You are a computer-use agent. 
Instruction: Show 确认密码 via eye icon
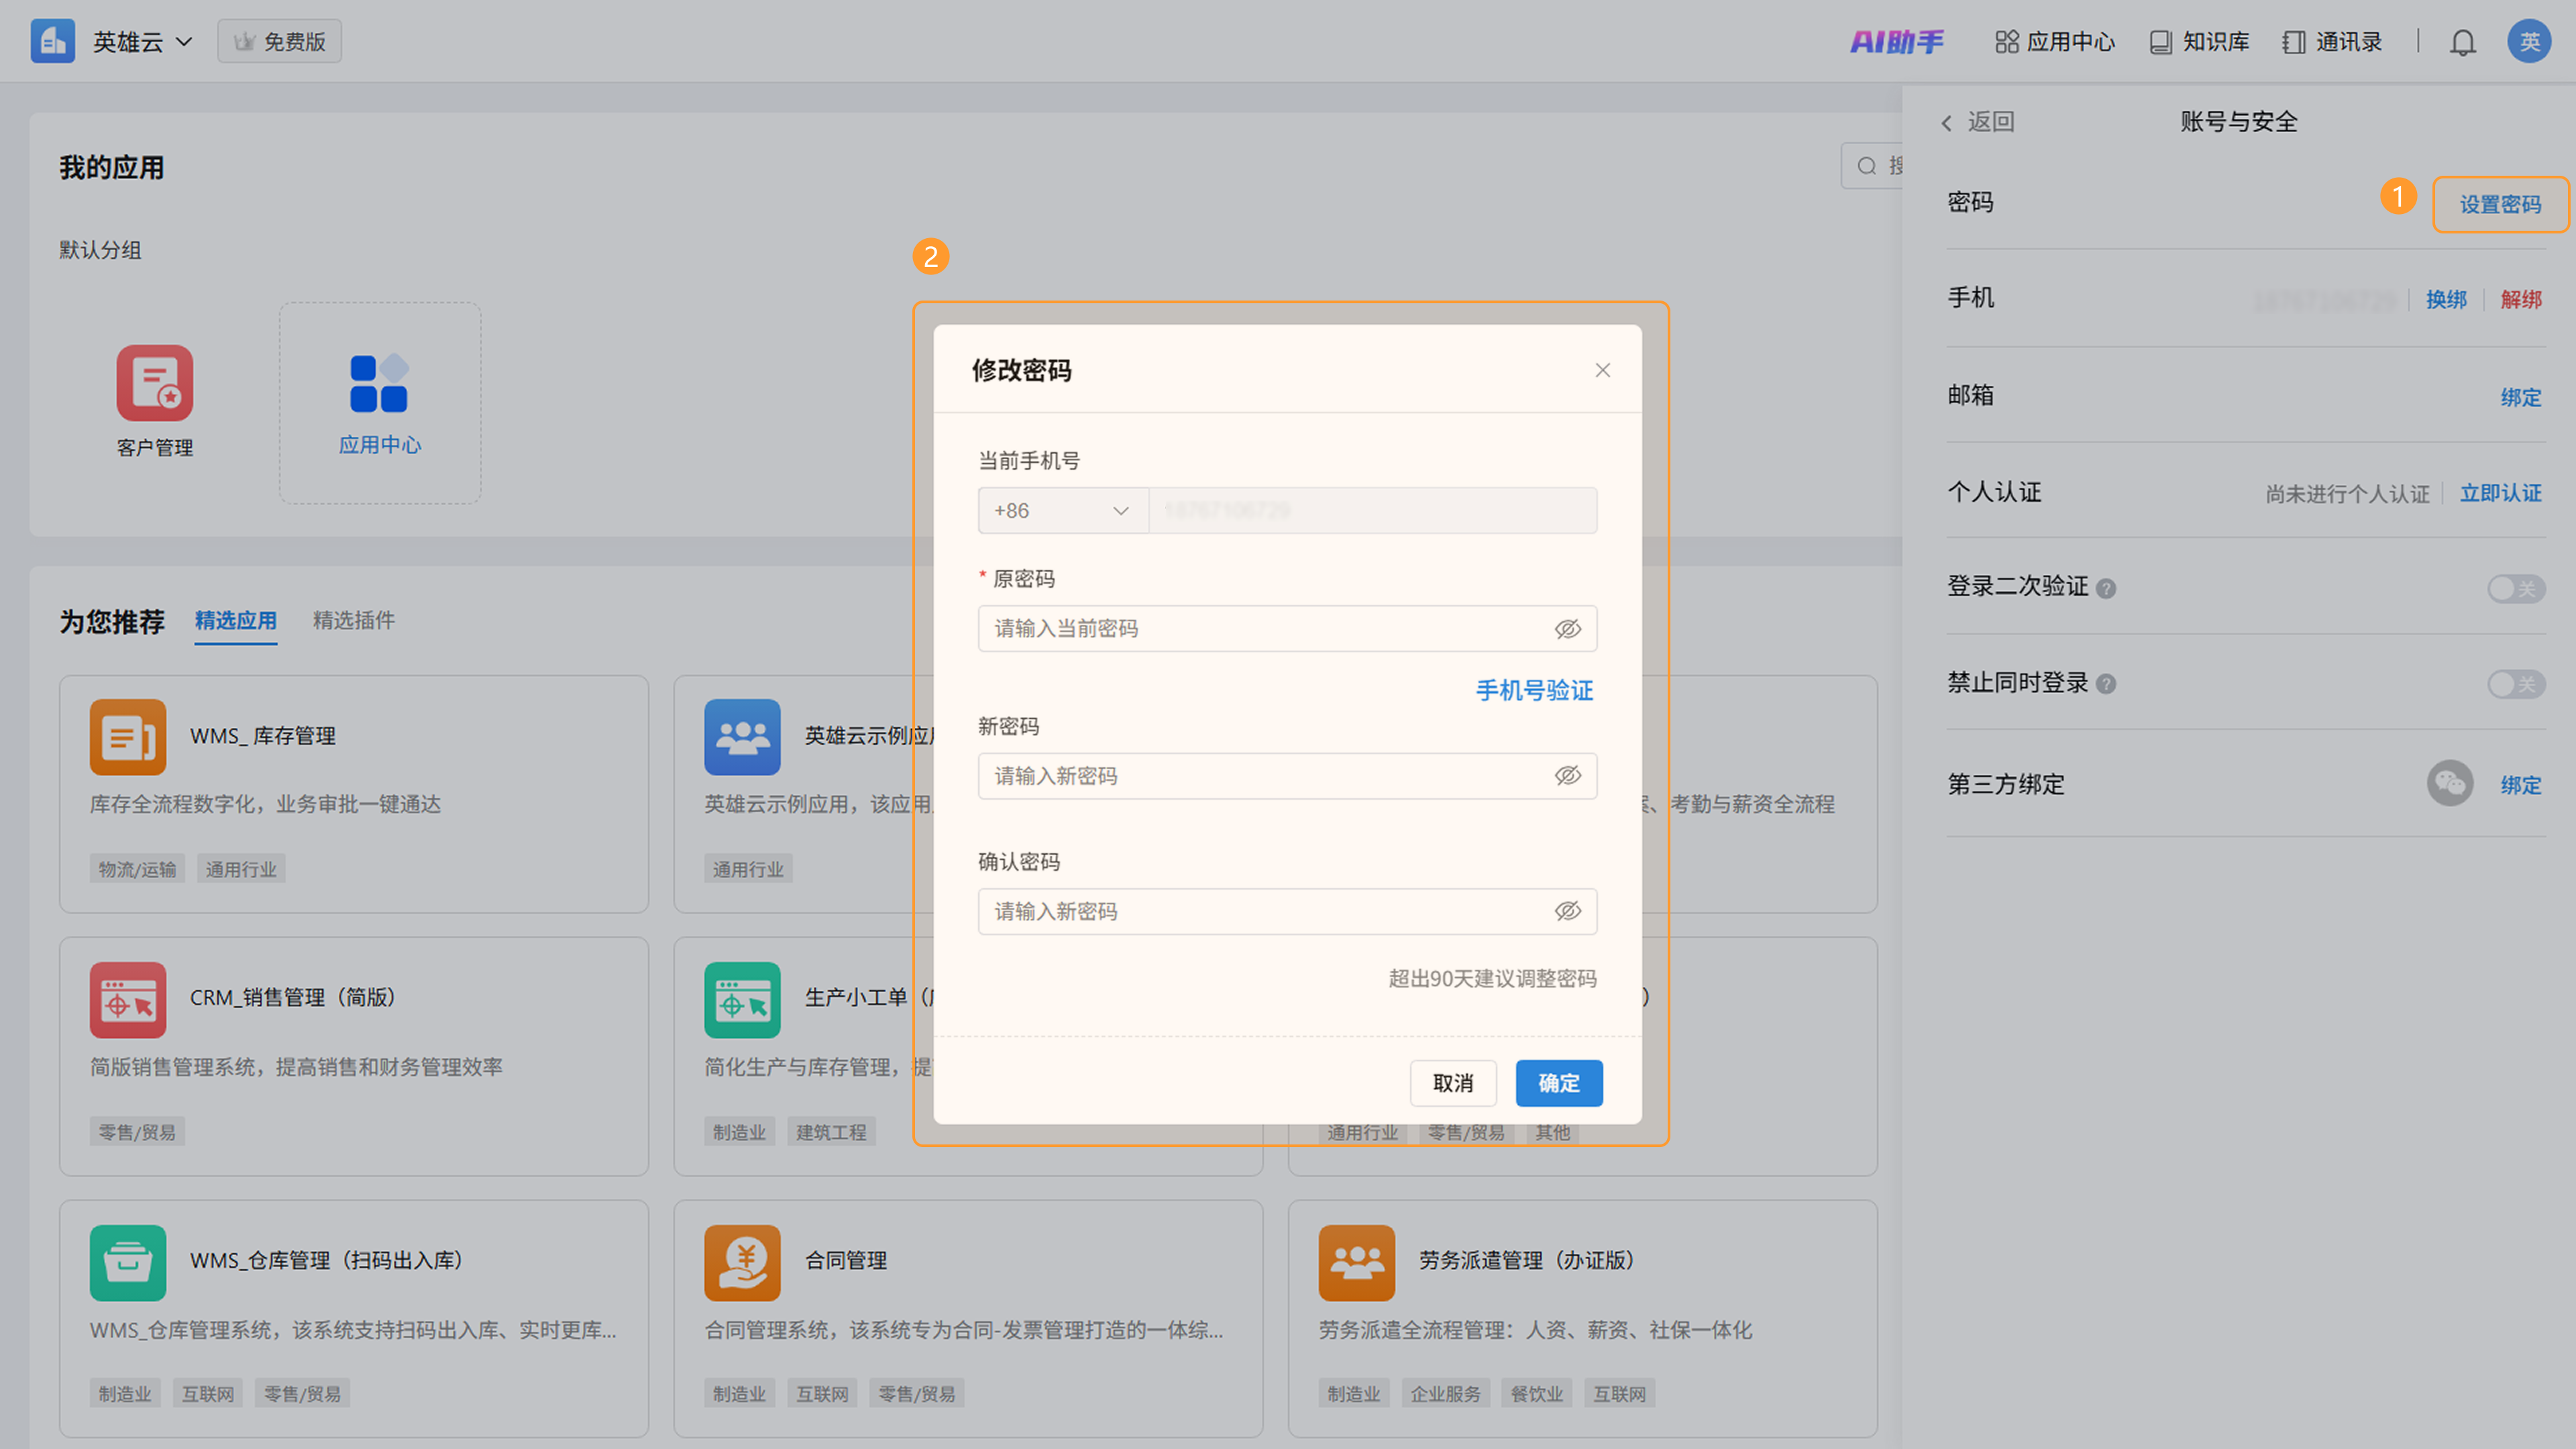point(1567,911)
